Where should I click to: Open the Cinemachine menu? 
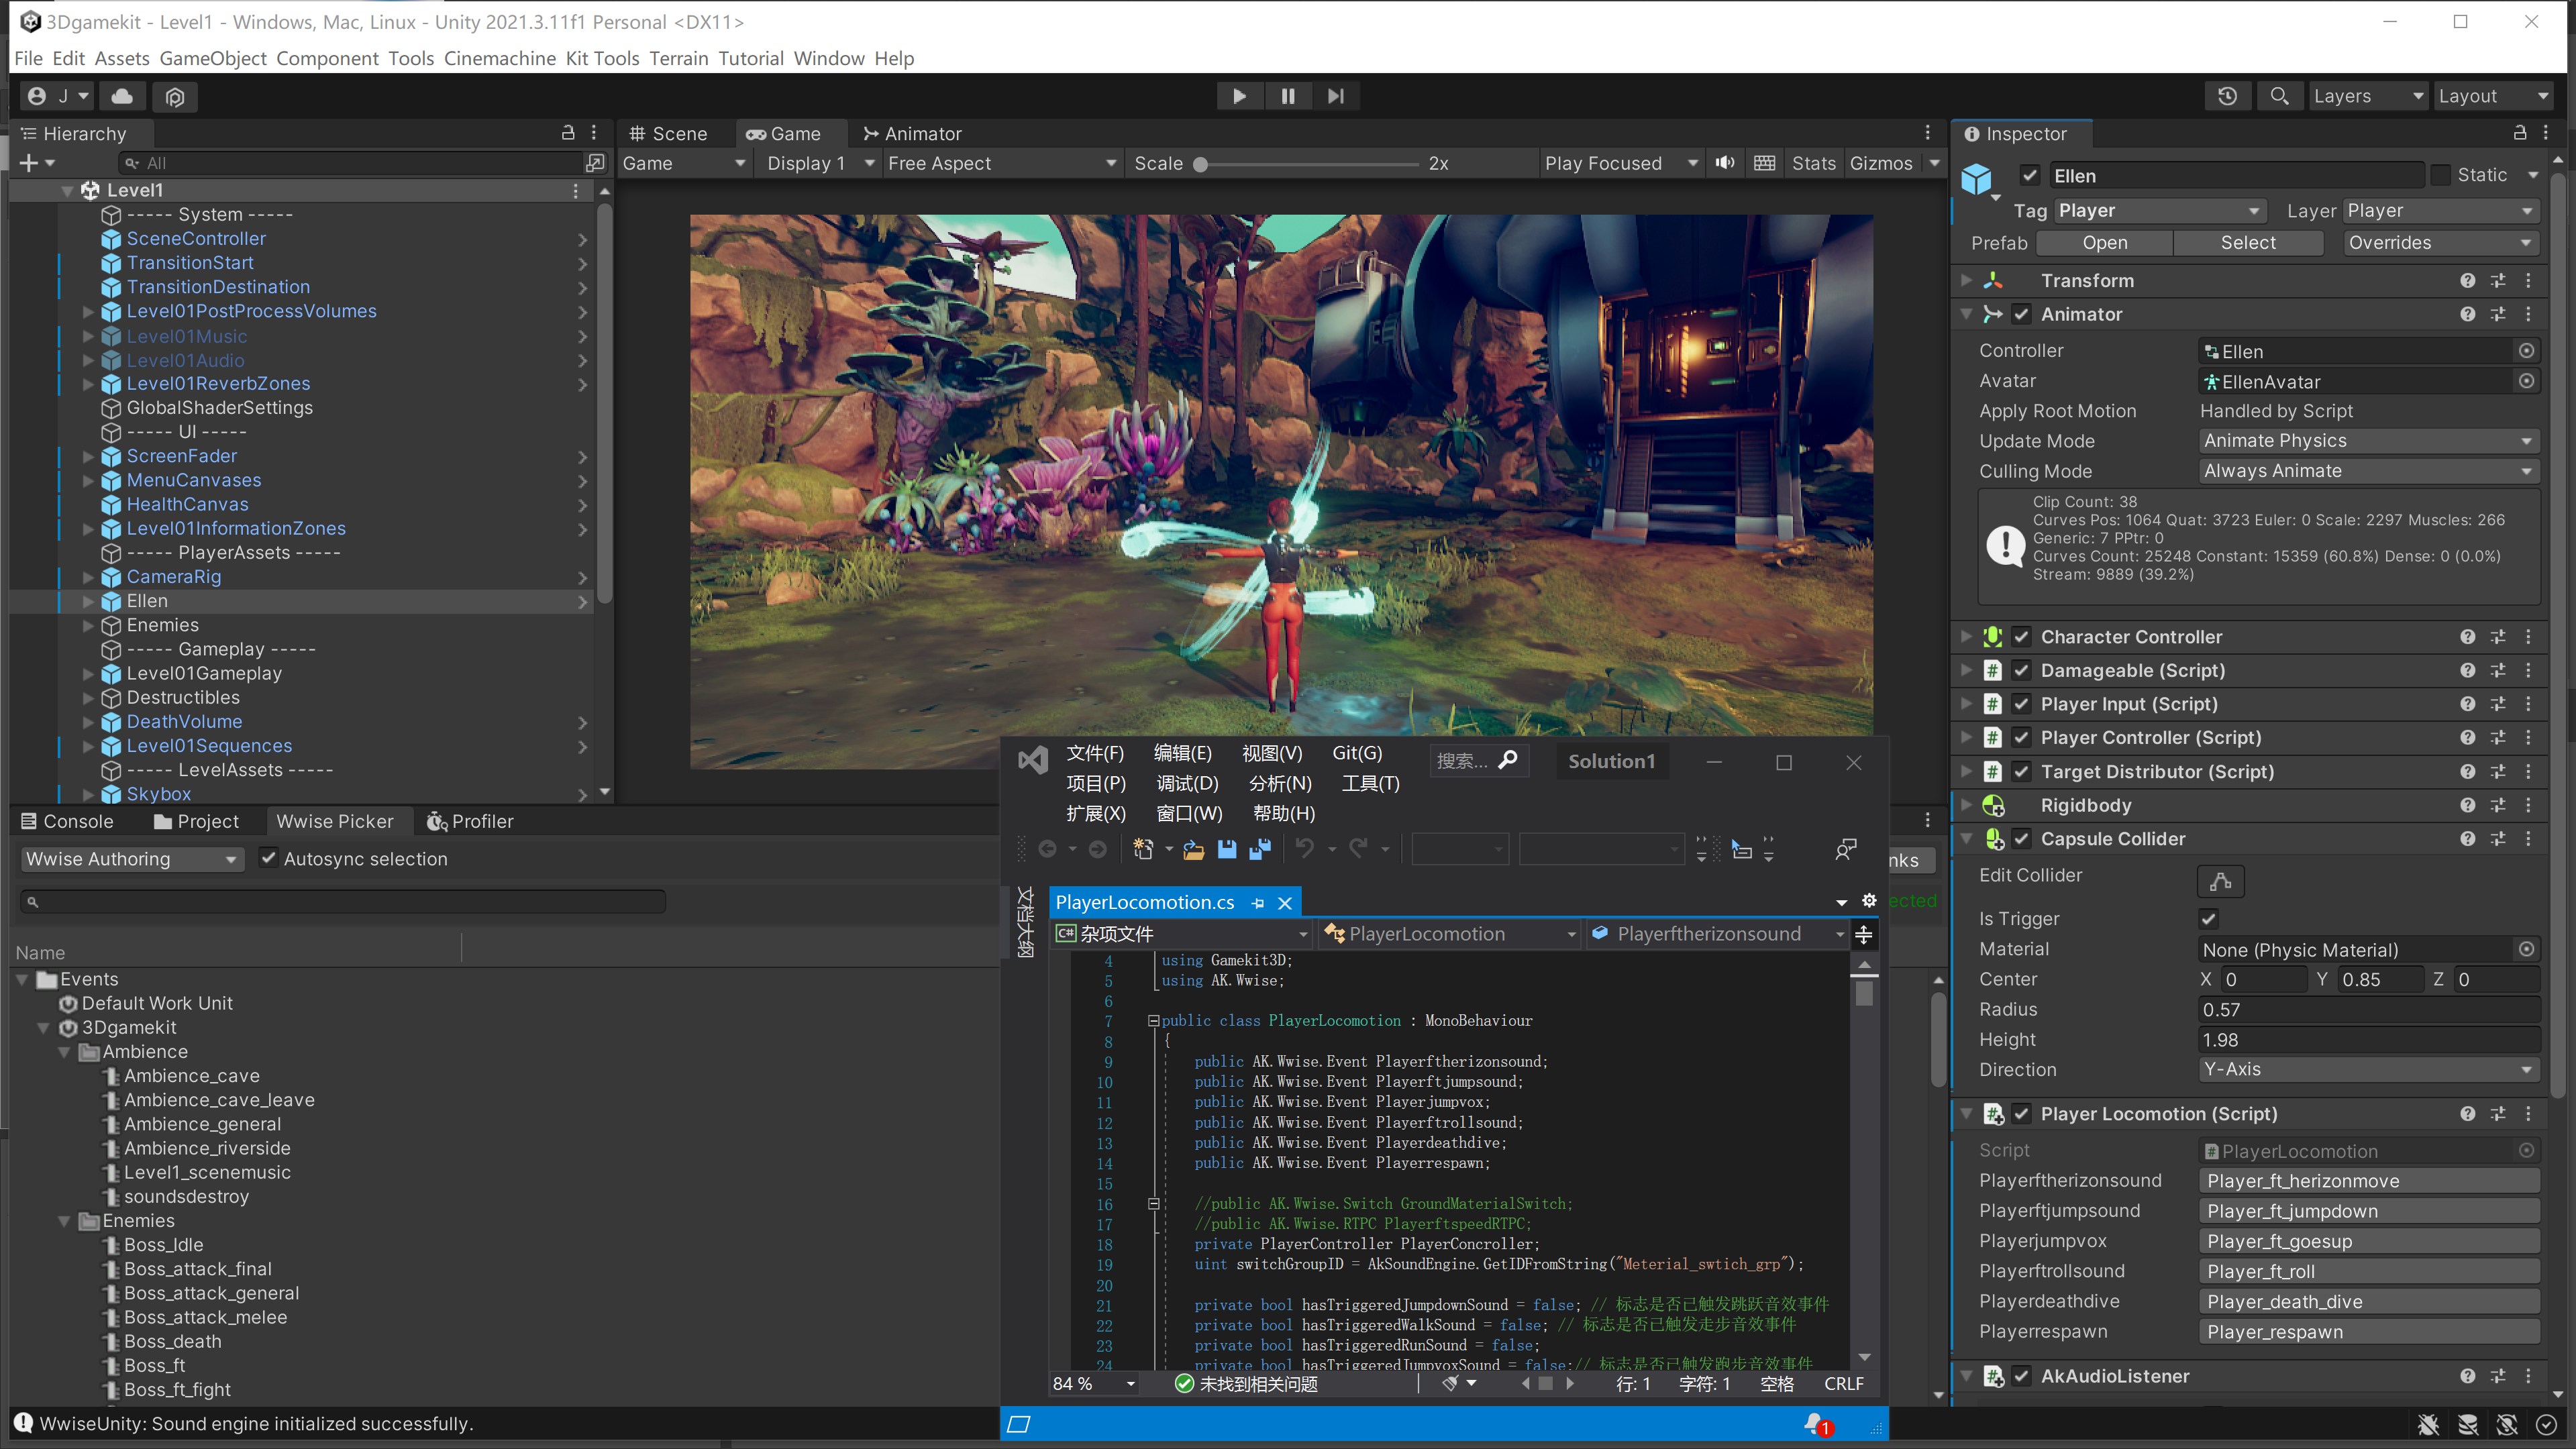499,58
